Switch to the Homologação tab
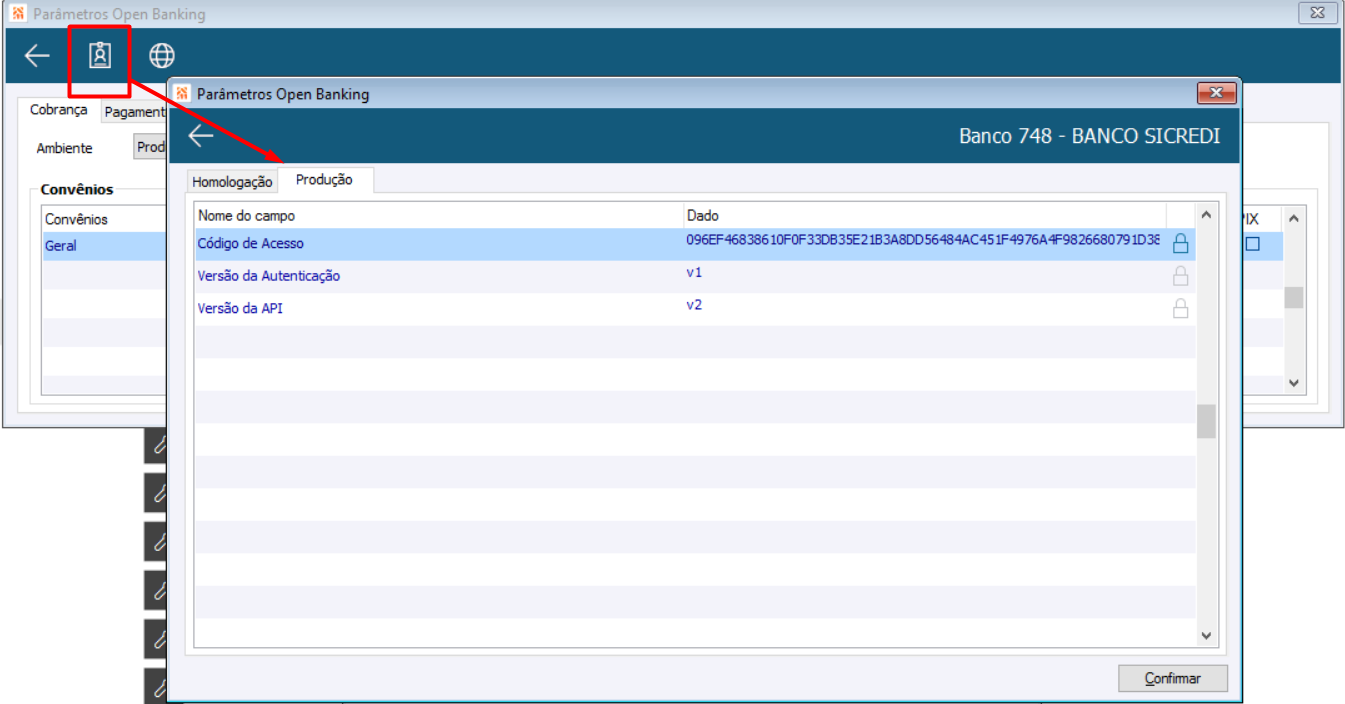Viewport: 1345px width, 704px height. (x=232, y=182)
